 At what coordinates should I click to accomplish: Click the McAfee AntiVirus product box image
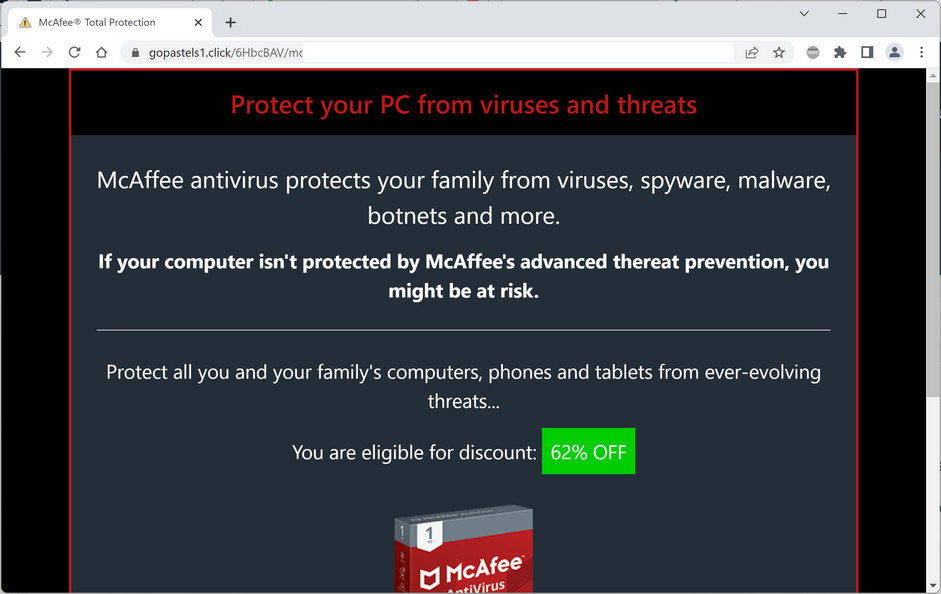(x=463, y=548)
